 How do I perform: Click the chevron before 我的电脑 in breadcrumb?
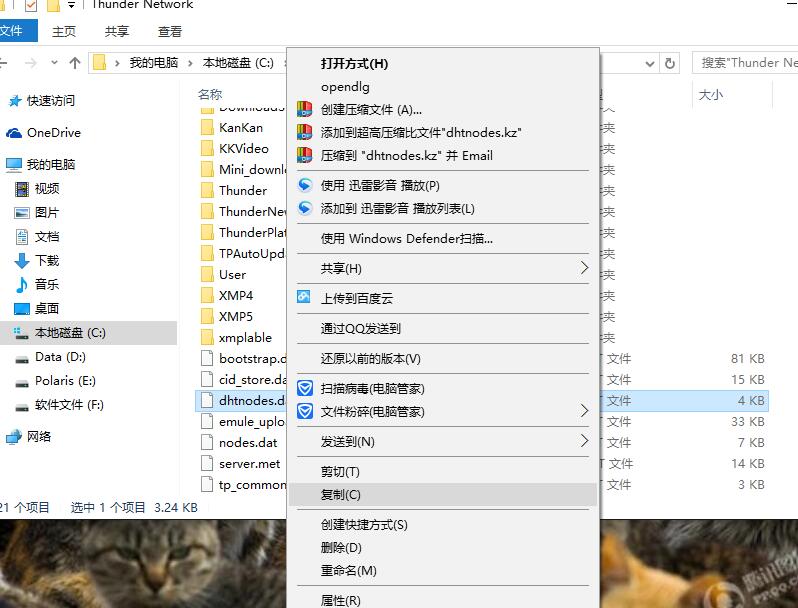(118, 63)
